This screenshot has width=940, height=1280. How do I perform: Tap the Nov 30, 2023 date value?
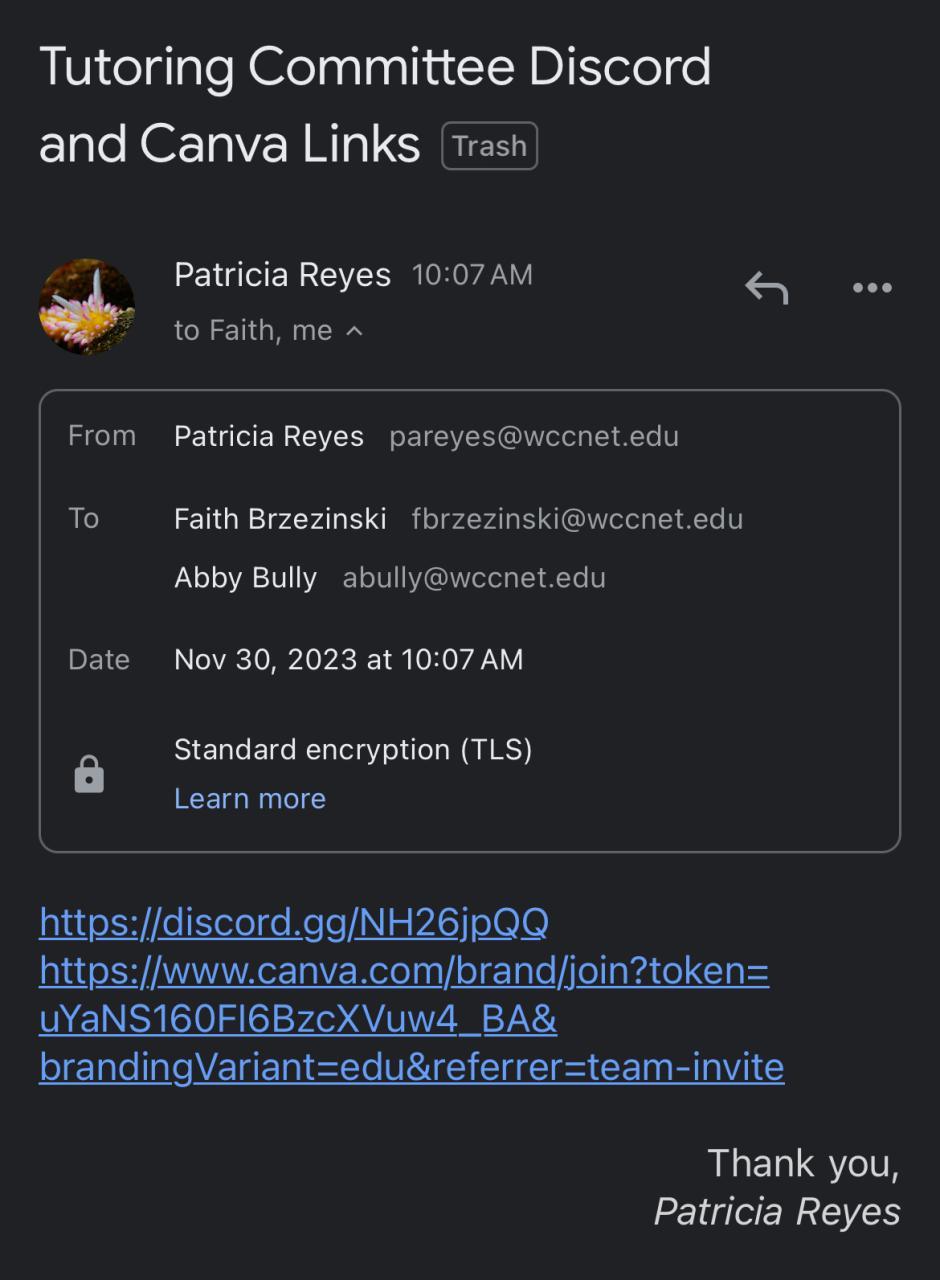348,660
